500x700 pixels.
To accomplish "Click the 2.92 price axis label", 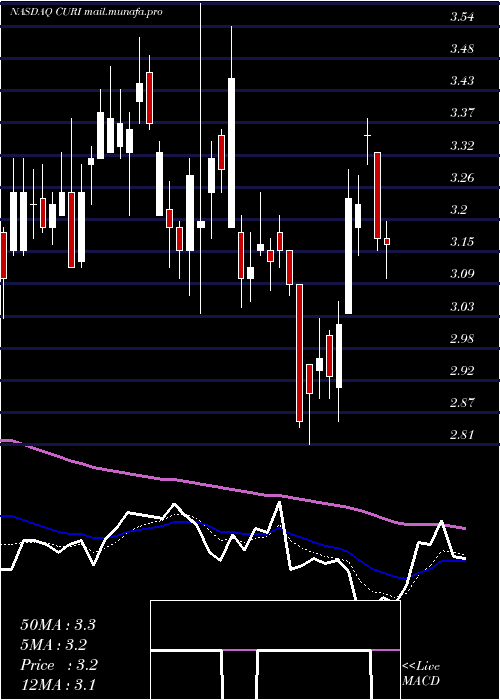I will 462,371.
